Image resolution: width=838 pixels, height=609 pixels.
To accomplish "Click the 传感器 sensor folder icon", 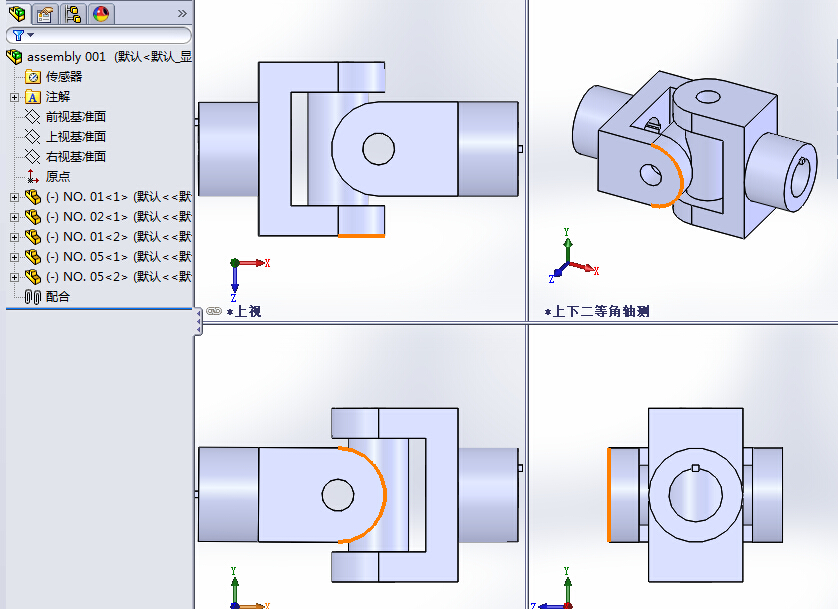I will coord(33,77).
